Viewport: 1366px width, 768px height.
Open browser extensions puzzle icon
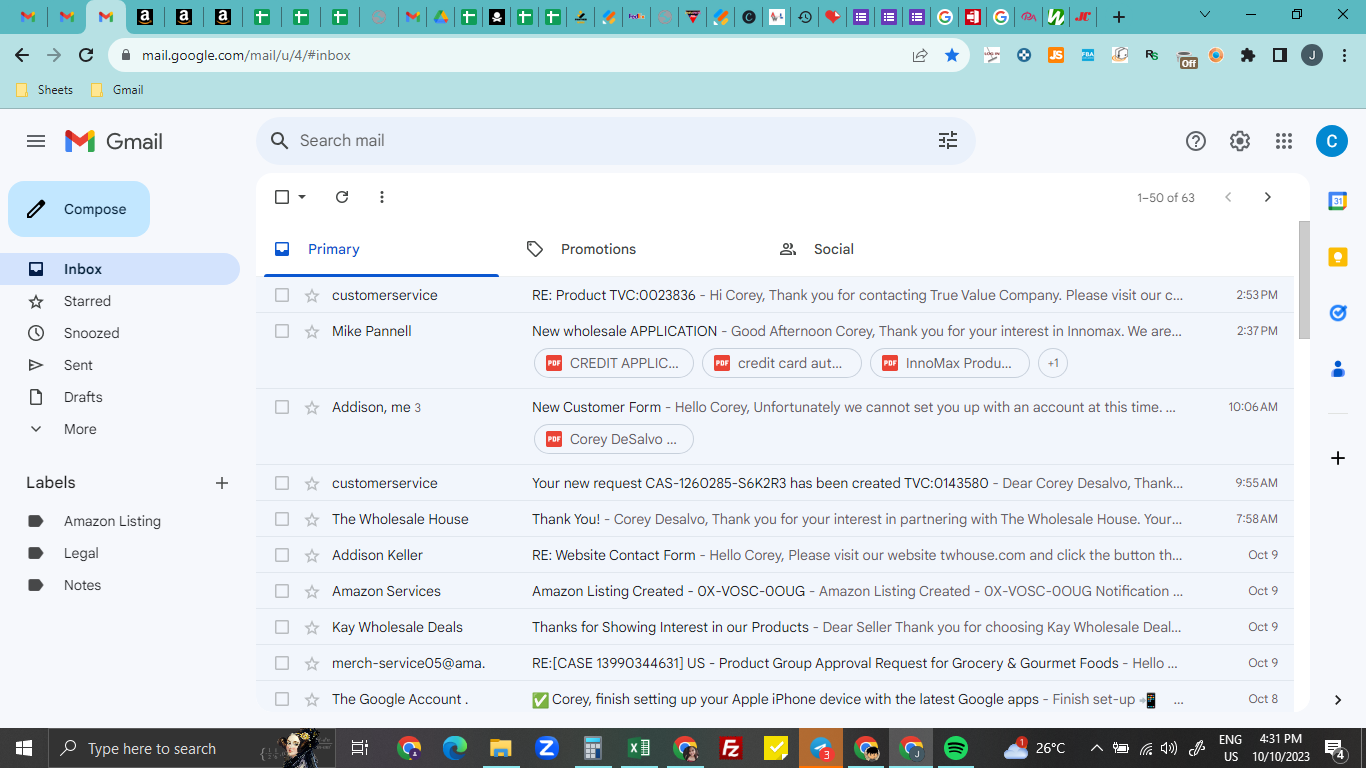(x=1248, y=55)
